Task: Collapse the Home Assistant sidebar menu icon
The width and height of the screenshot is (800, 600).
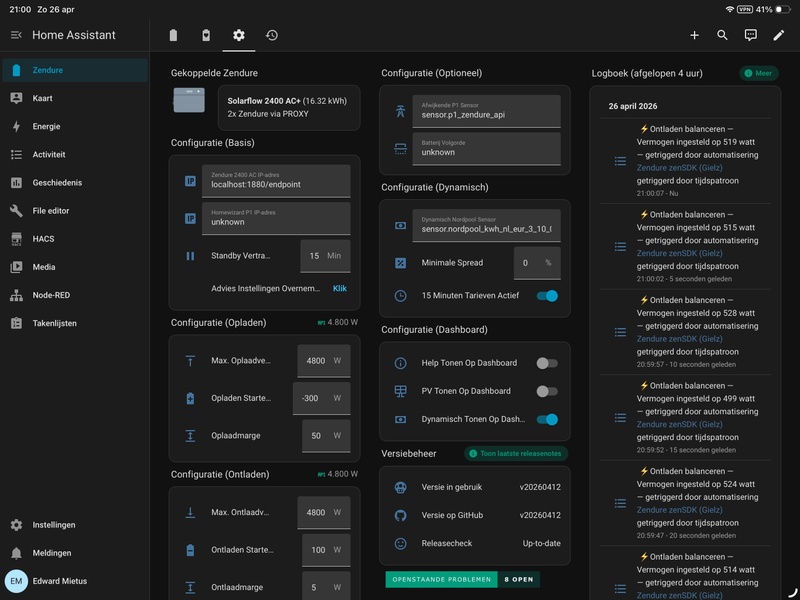Action: tap(16, 35)
